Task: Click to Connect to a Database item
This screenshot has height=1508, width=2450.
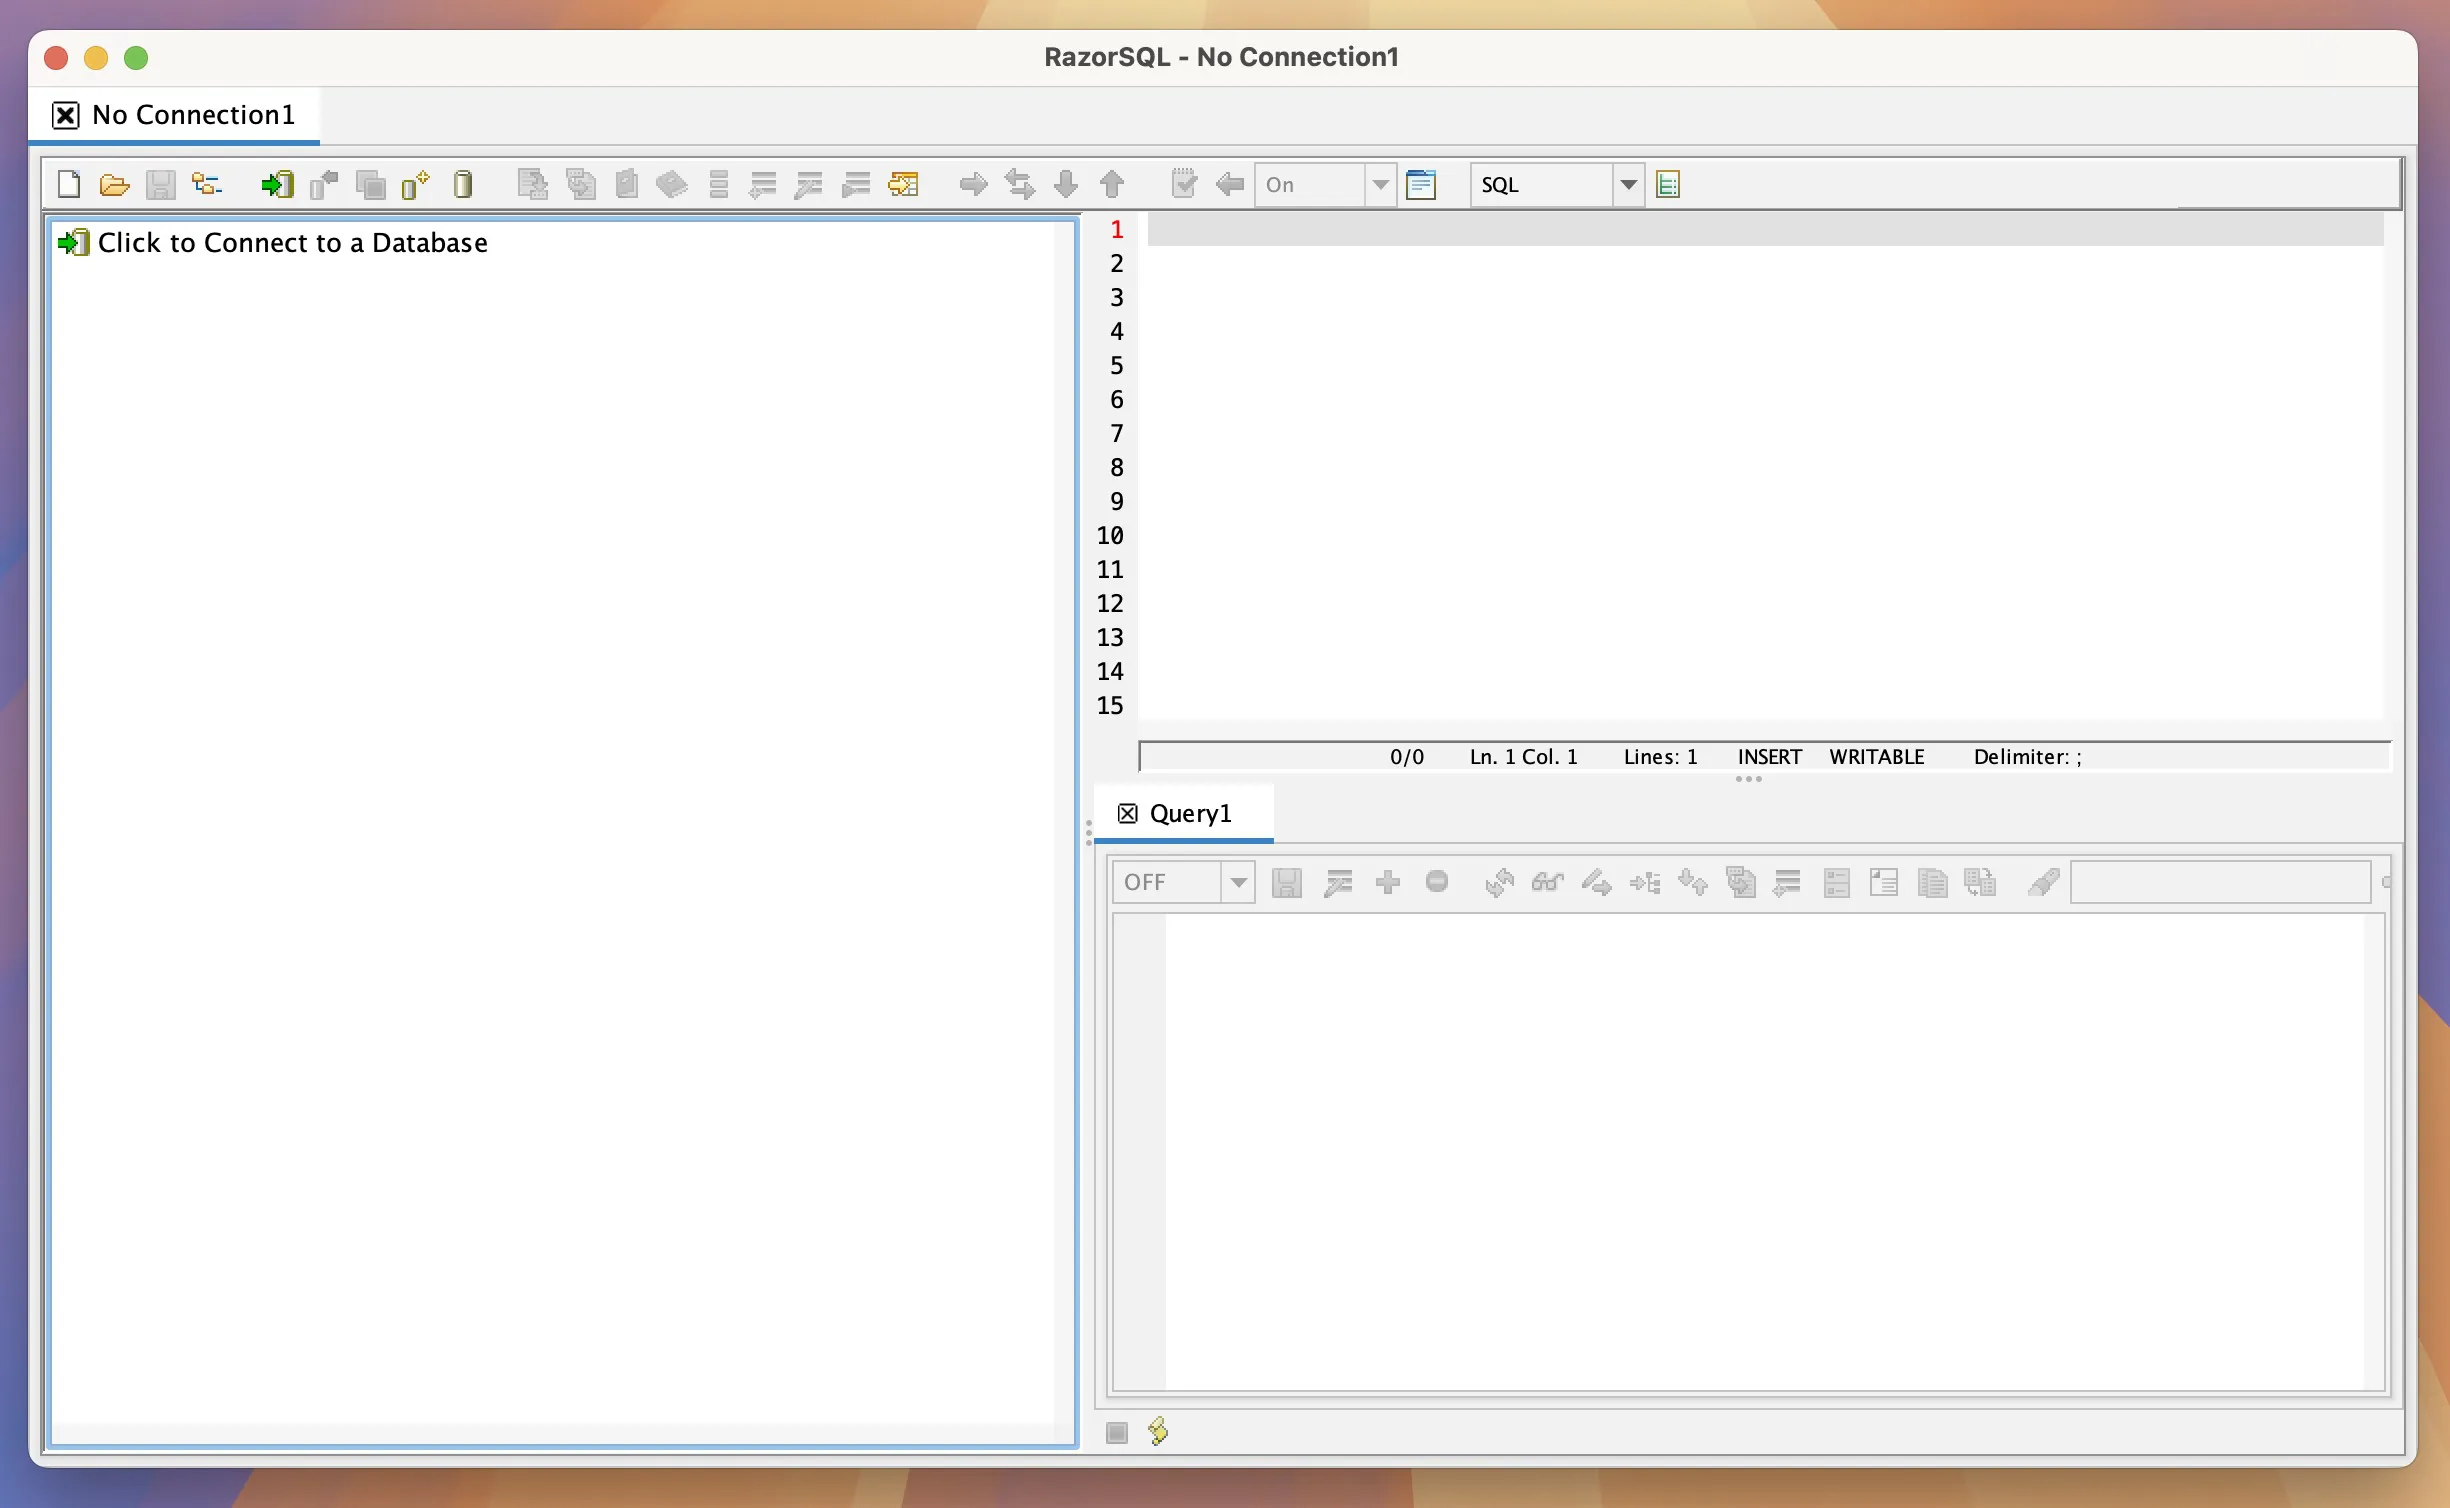Action: [x=273, y=242]
